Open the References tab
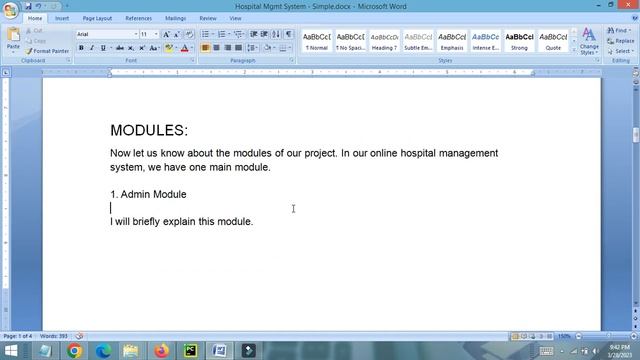This screenshot has height=360, width=640. tap(138, 18)
